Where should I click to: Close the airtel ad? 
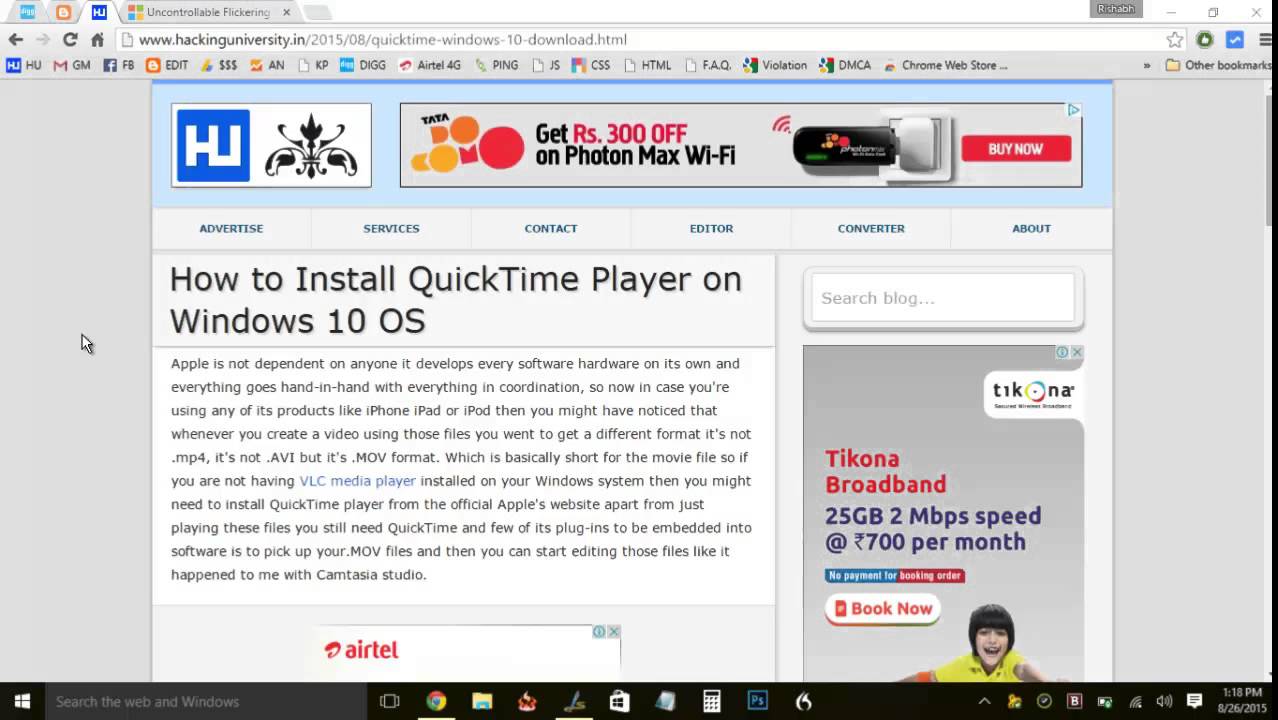pyautogui.click(x=614, y=632)
